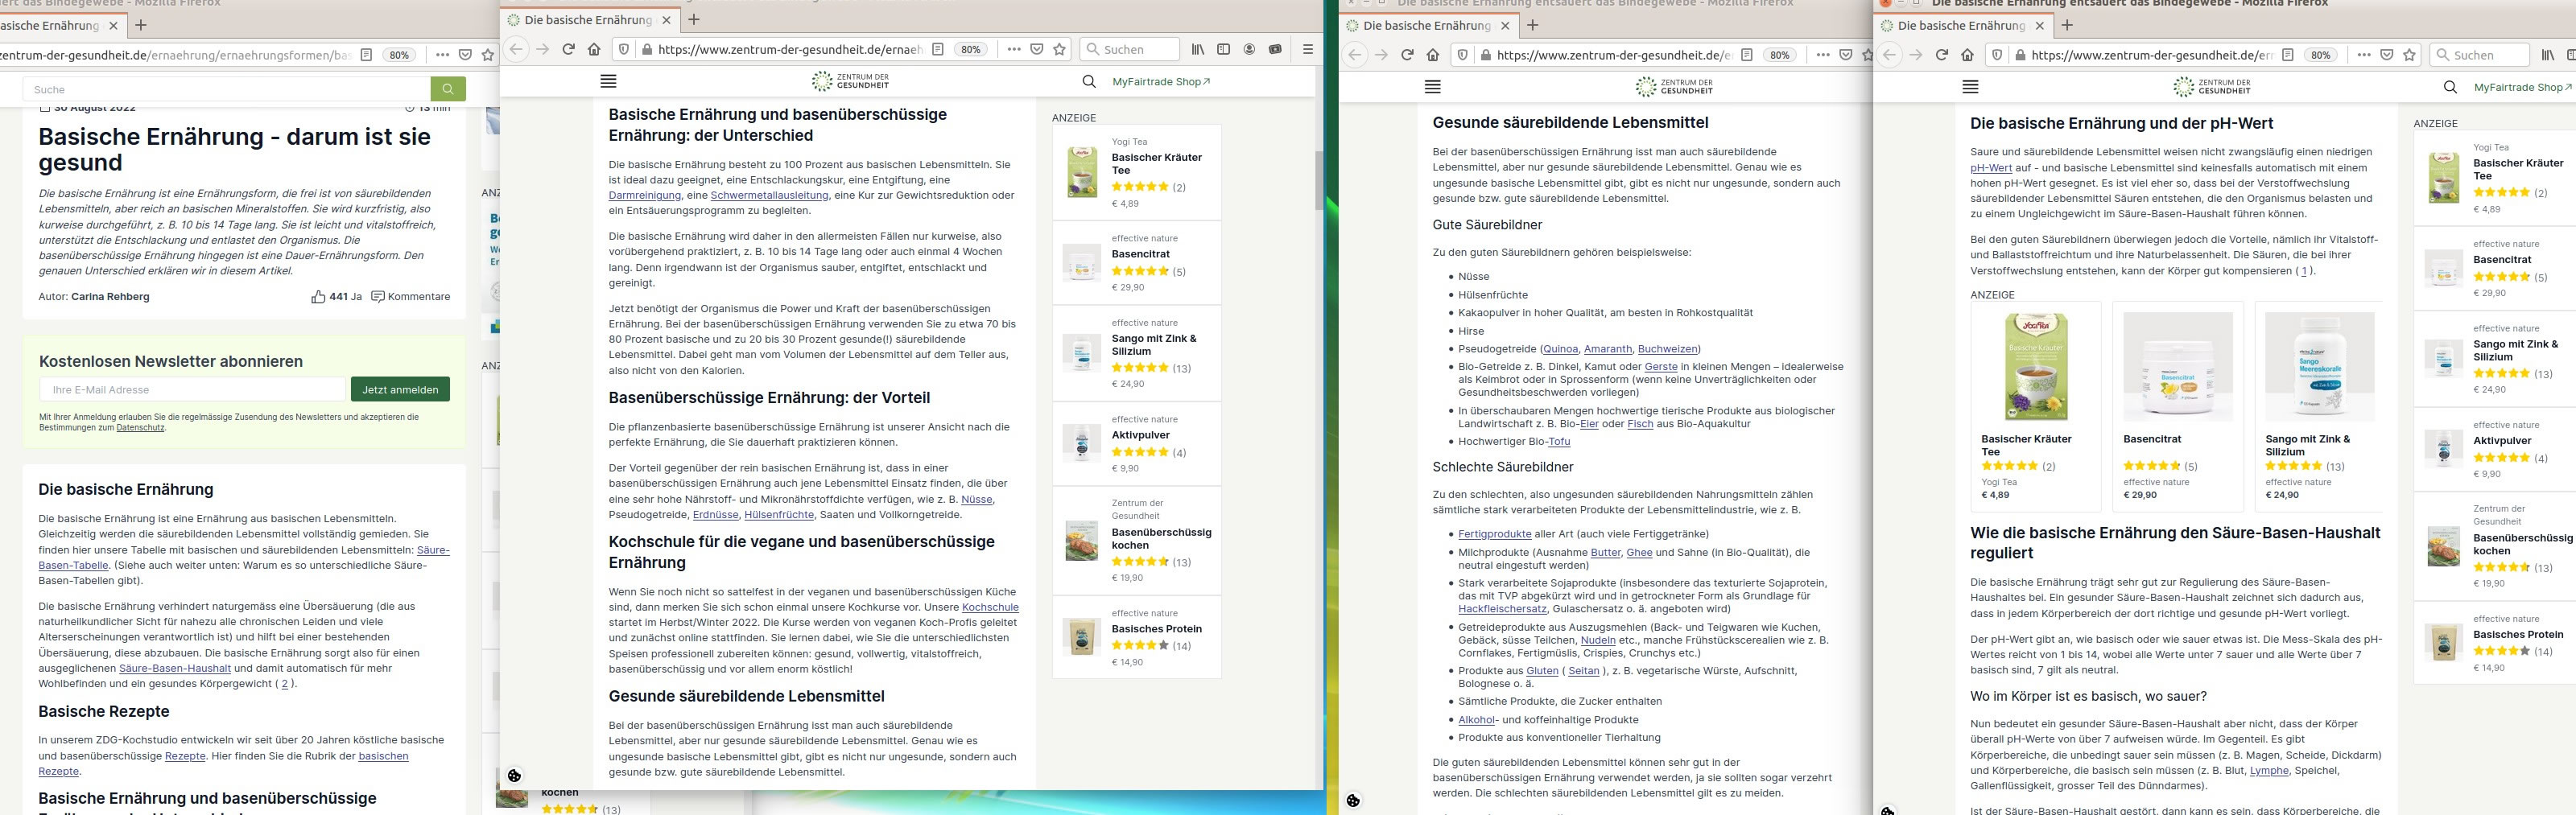
Task: Toggle reader view in the Kochschule article window
Action: point(937,49)
